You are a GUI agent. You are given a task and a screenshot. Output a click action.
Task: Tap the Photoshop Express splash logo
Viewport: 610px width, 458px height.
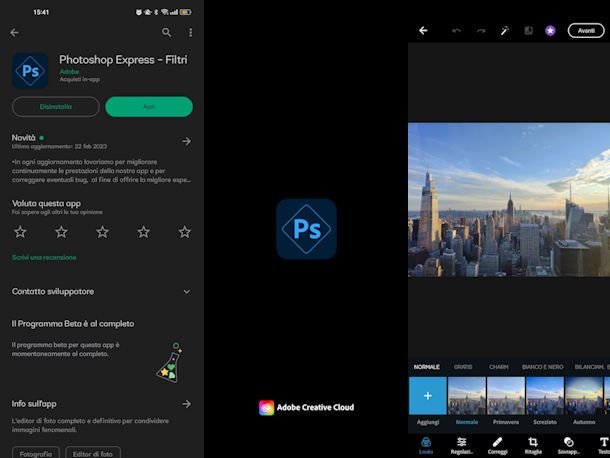coord(306,229)
